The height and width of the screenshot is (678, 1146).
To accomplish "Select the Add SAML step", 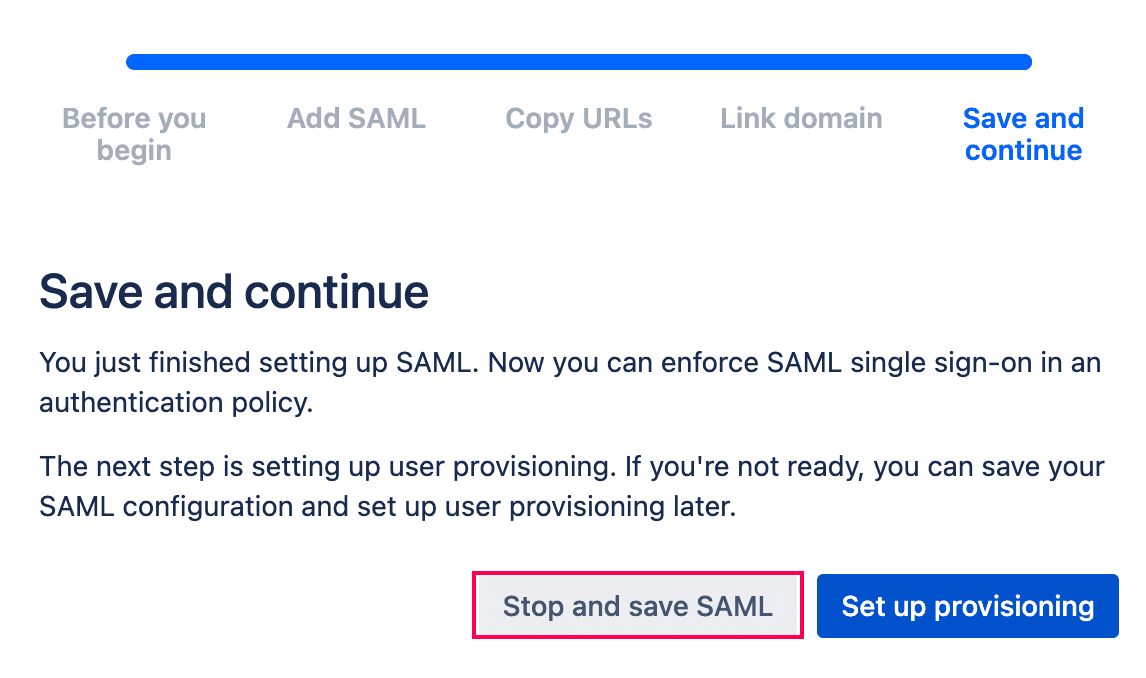I will tap(356, 118).
